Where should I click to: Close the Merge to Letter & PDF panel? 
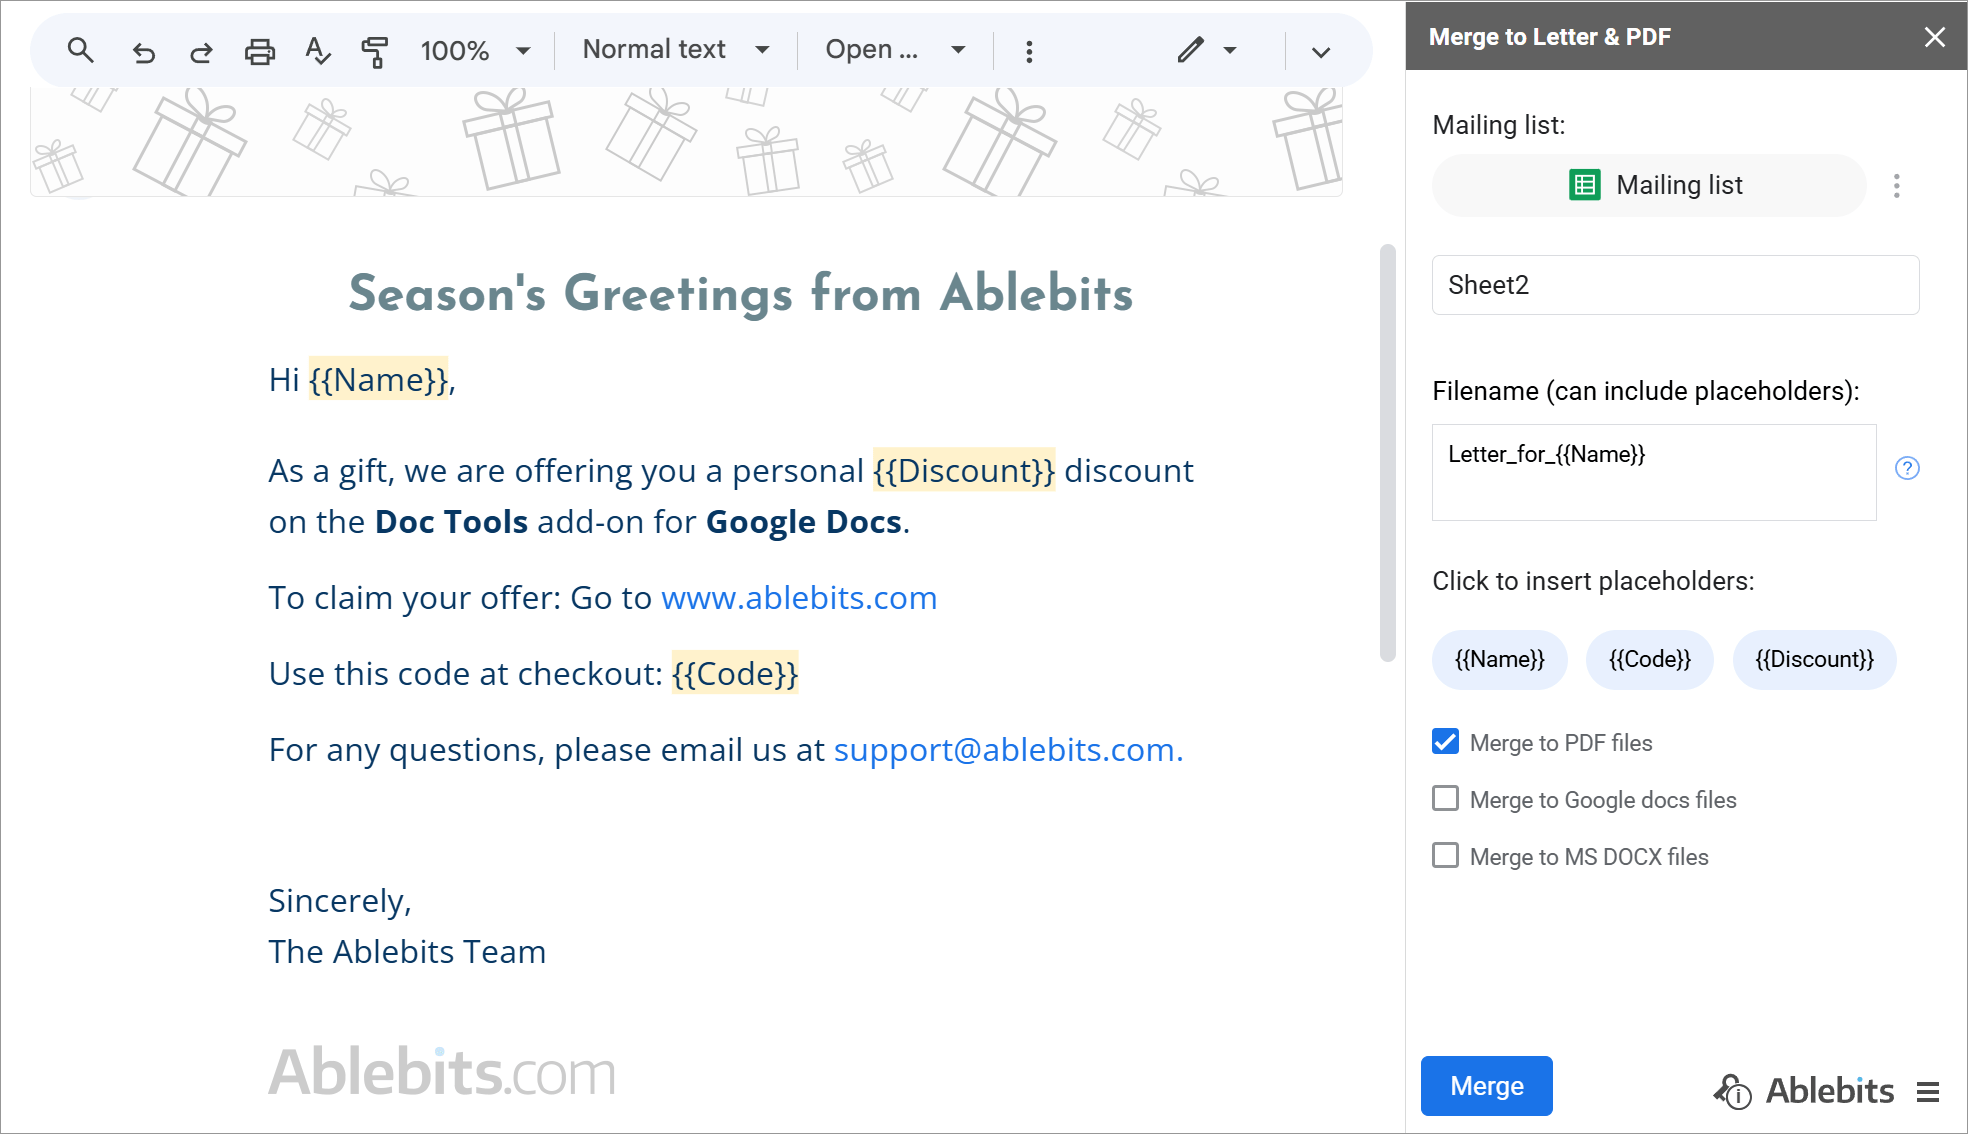(1935, 37)
